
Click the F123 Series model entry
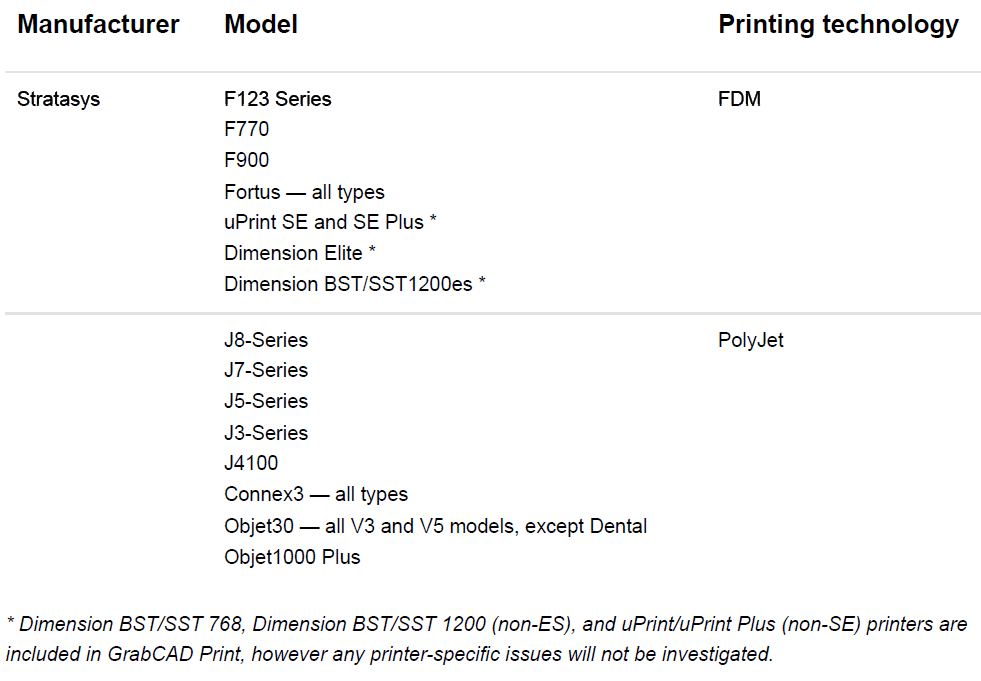coord(277,99)
